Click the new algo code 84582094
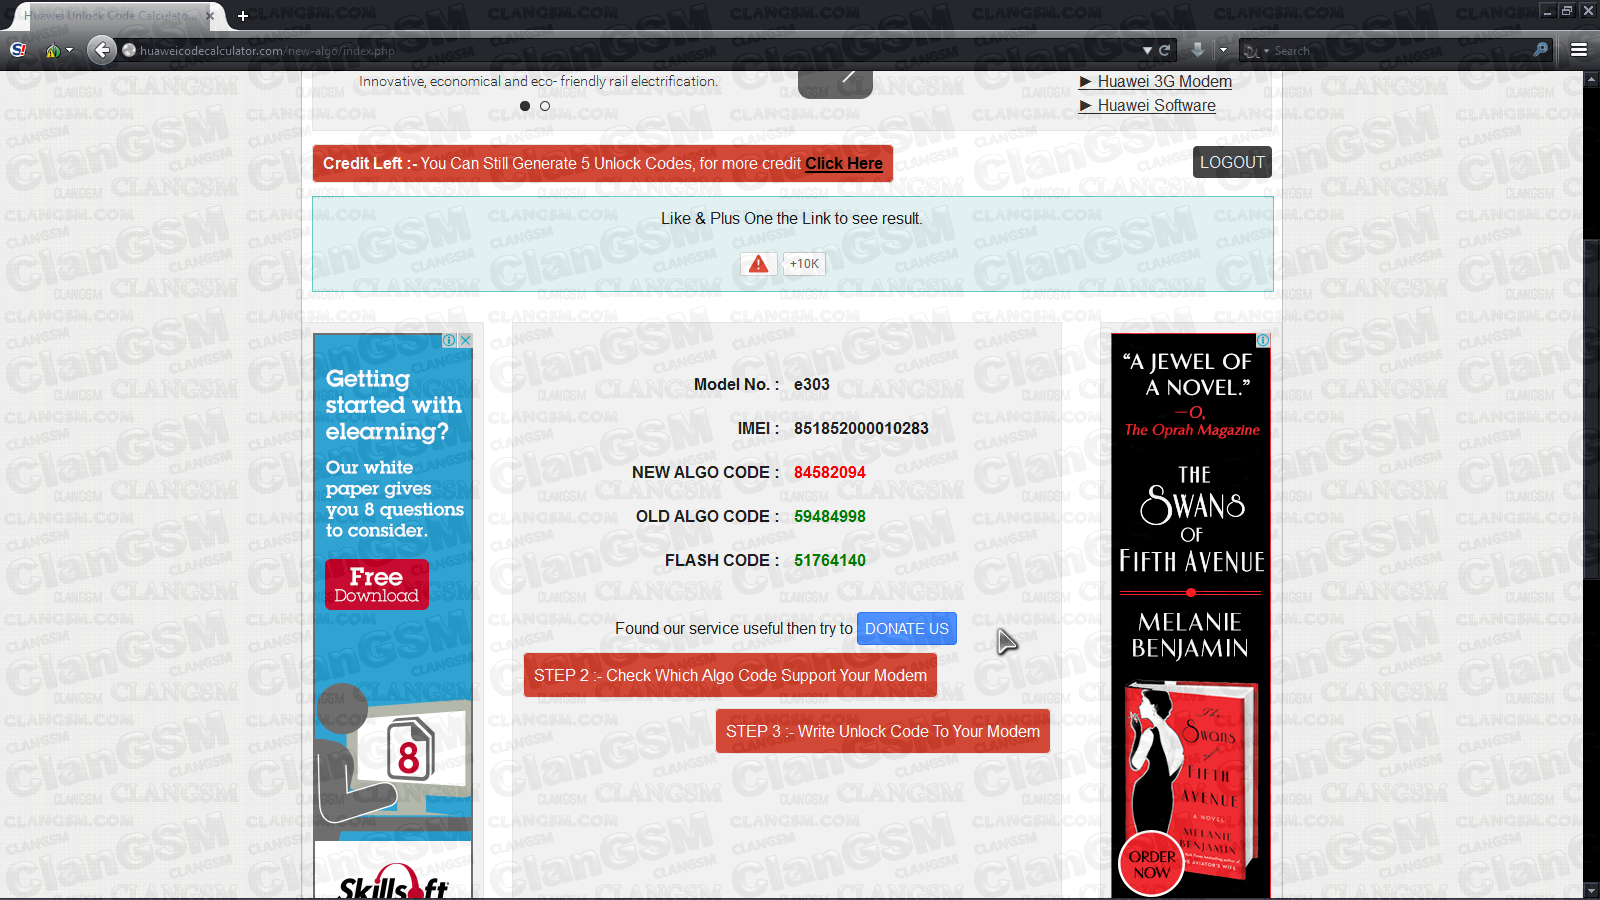The image size is (1600, 900). [x=830, y=473]
